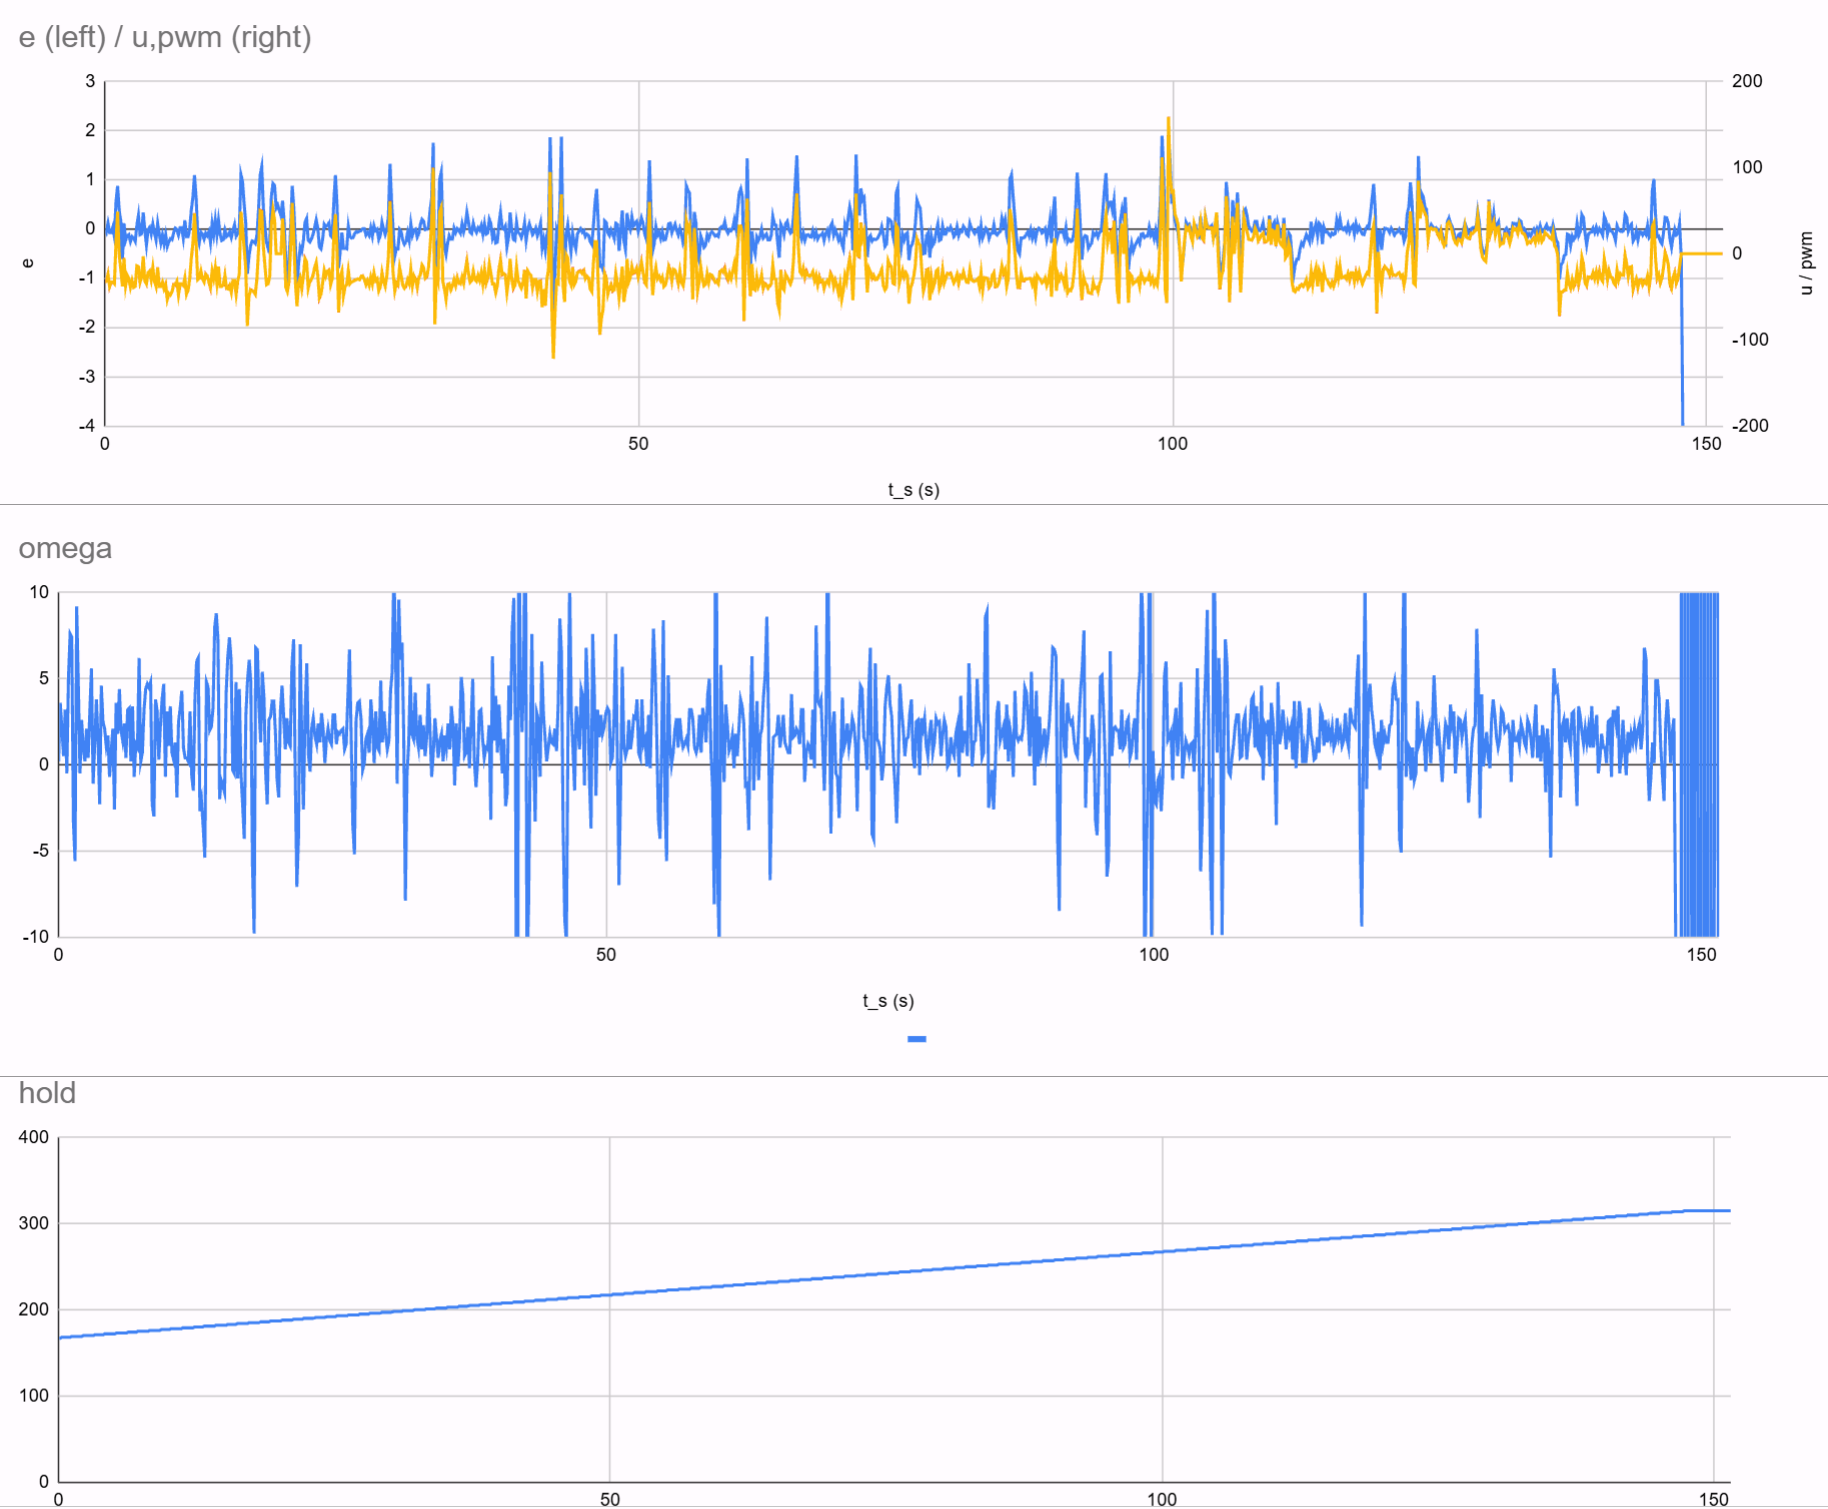Click the "100" x-axis tick of top chart
The image size is (1828, 1509).
(1172, 444)
